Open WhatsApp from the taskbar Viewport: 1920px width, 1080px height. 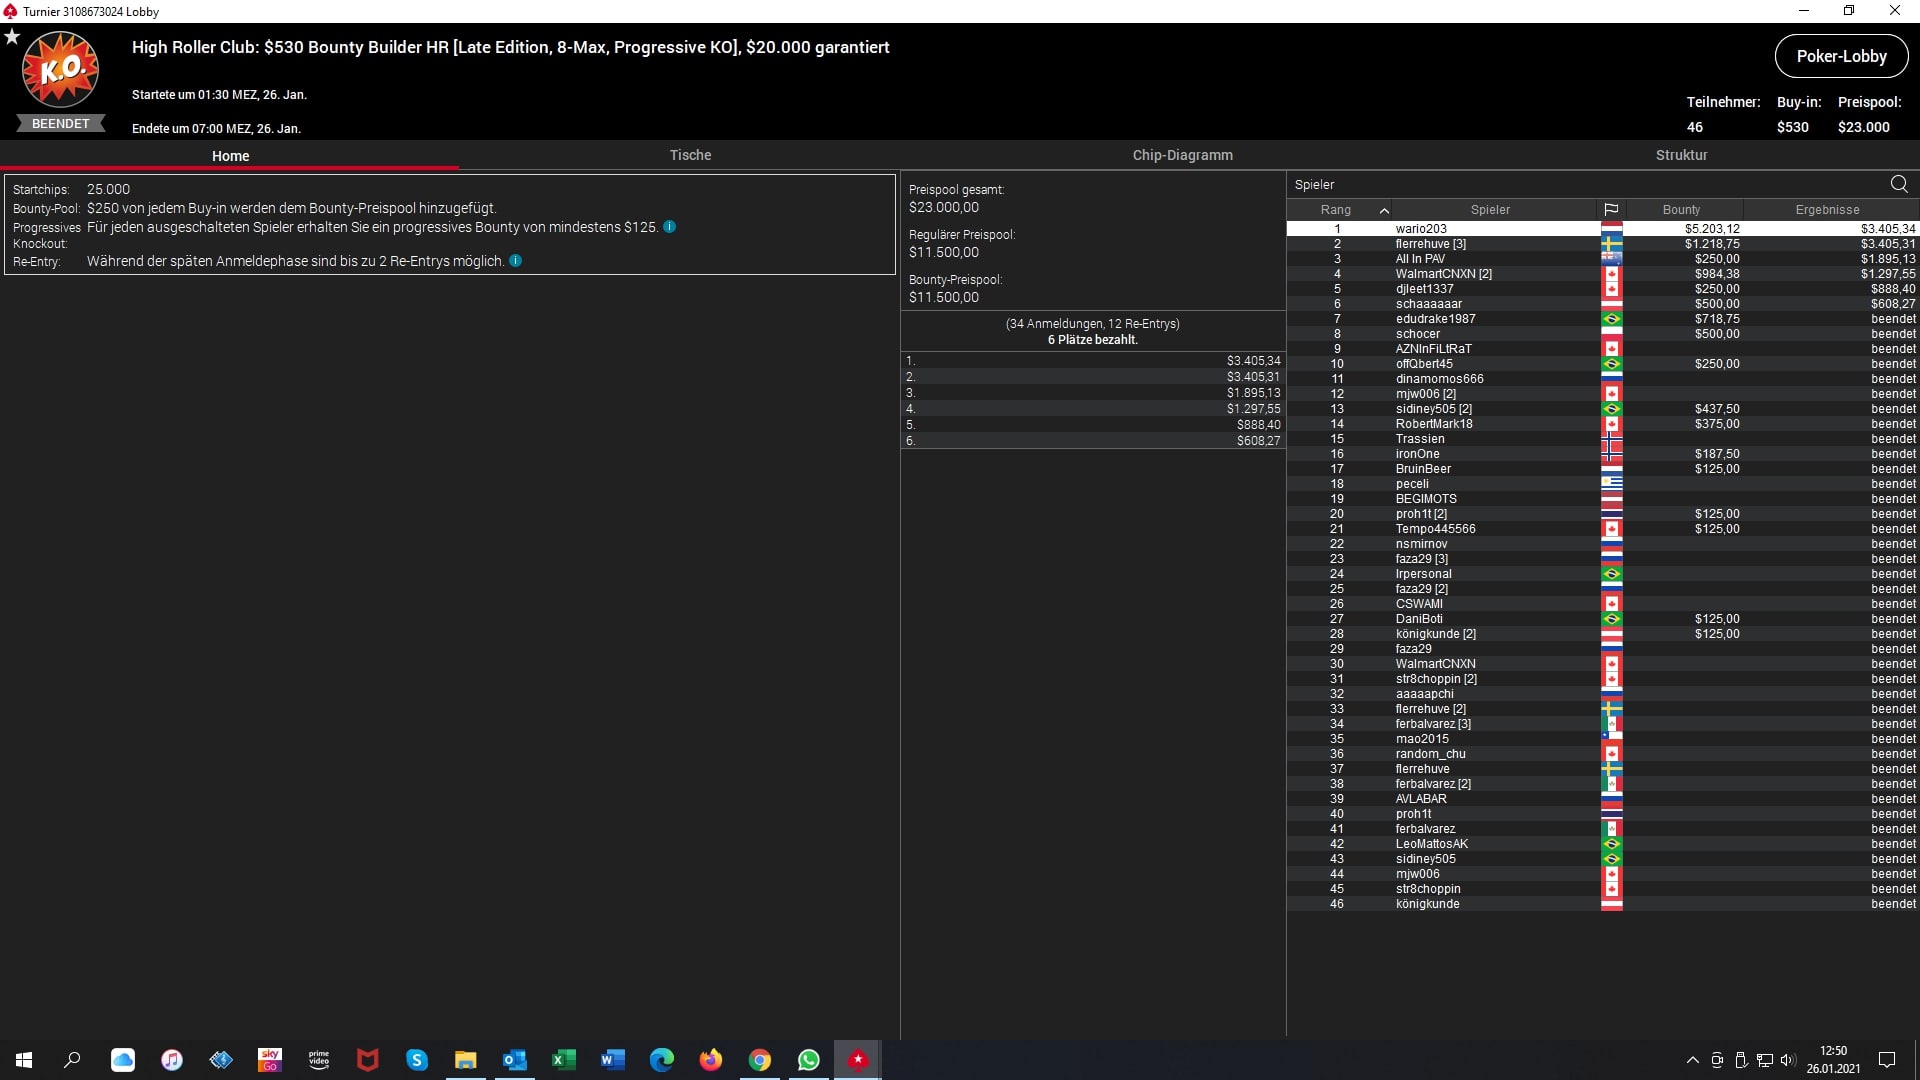coord(808,1060)
